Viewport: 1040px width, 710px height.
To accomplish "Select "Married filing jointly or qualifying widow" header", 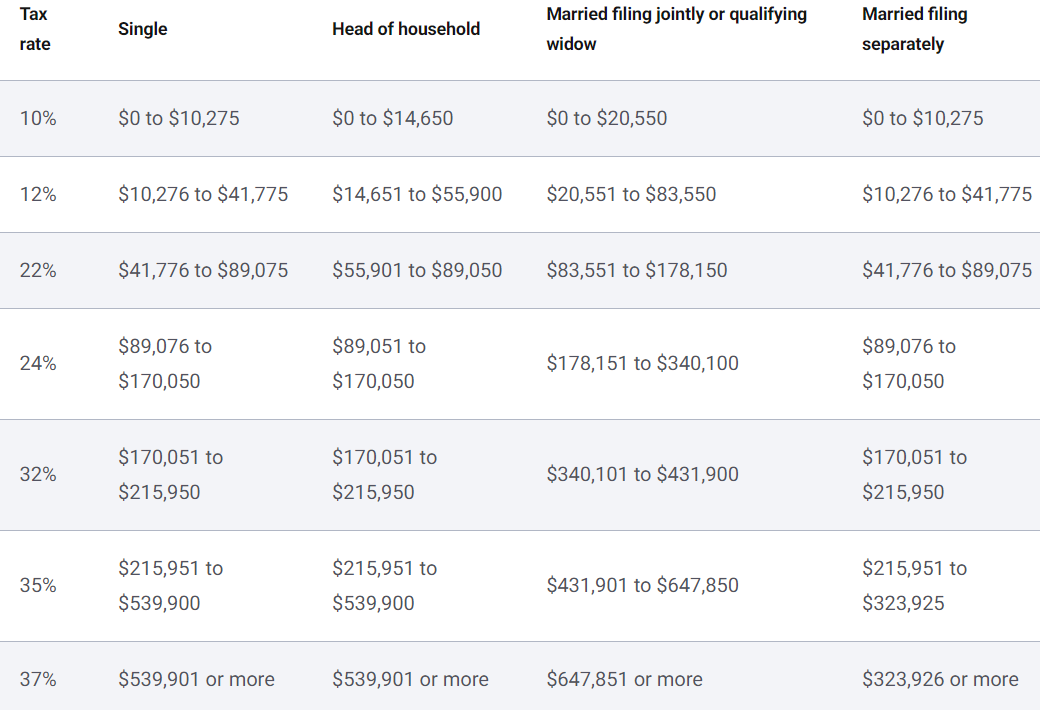I will pos(676,30).
